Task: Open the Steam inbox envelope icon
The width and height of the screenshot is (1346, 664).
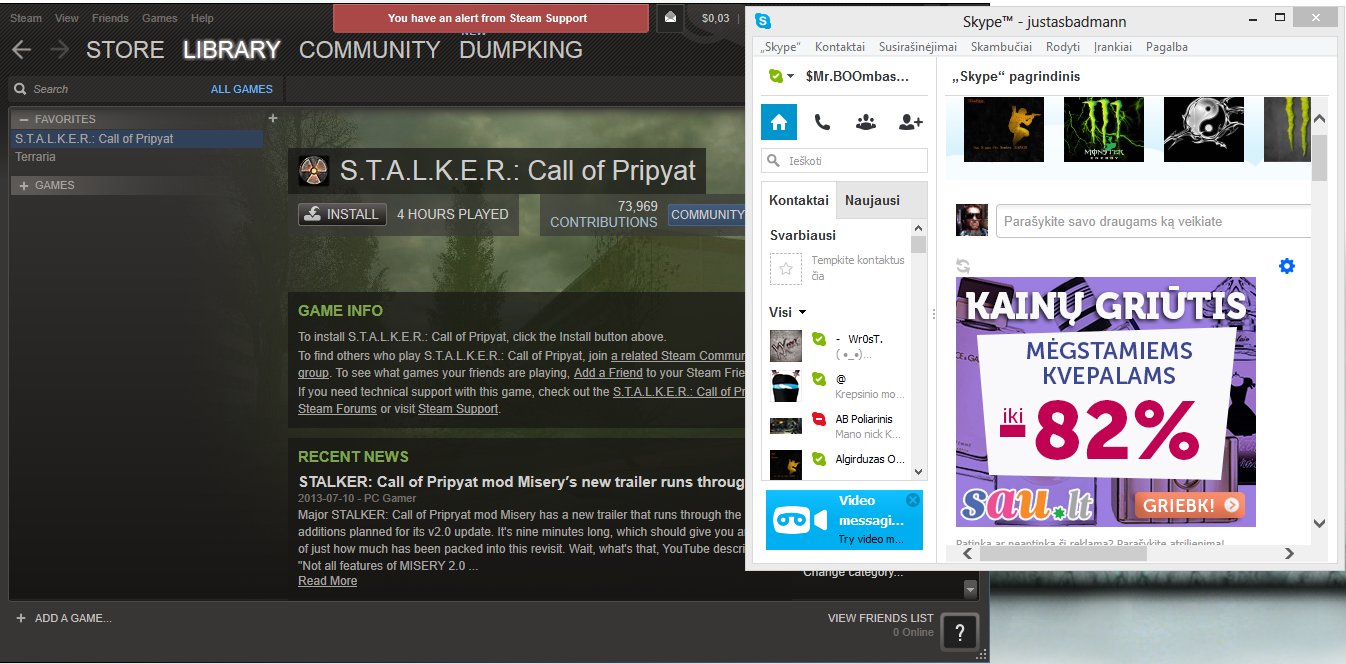Action: 670,17
